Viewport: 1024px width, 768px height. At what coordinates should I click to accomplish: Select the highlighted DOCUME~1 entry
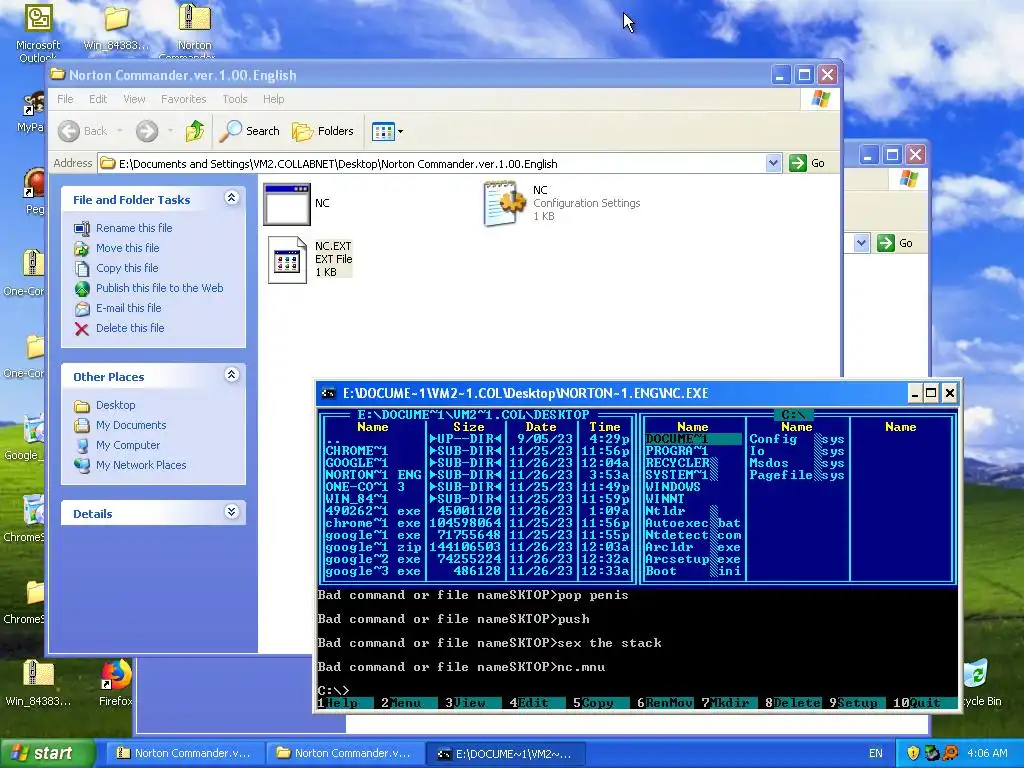click(x=693, y=439)
